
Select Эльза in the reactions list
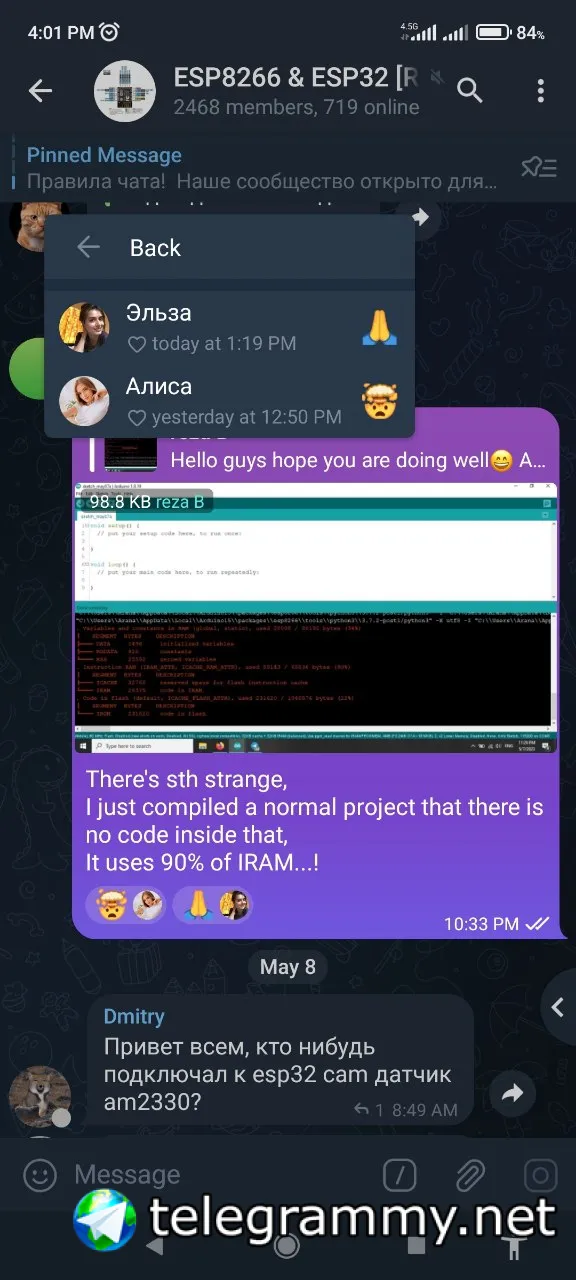point(229,327)
